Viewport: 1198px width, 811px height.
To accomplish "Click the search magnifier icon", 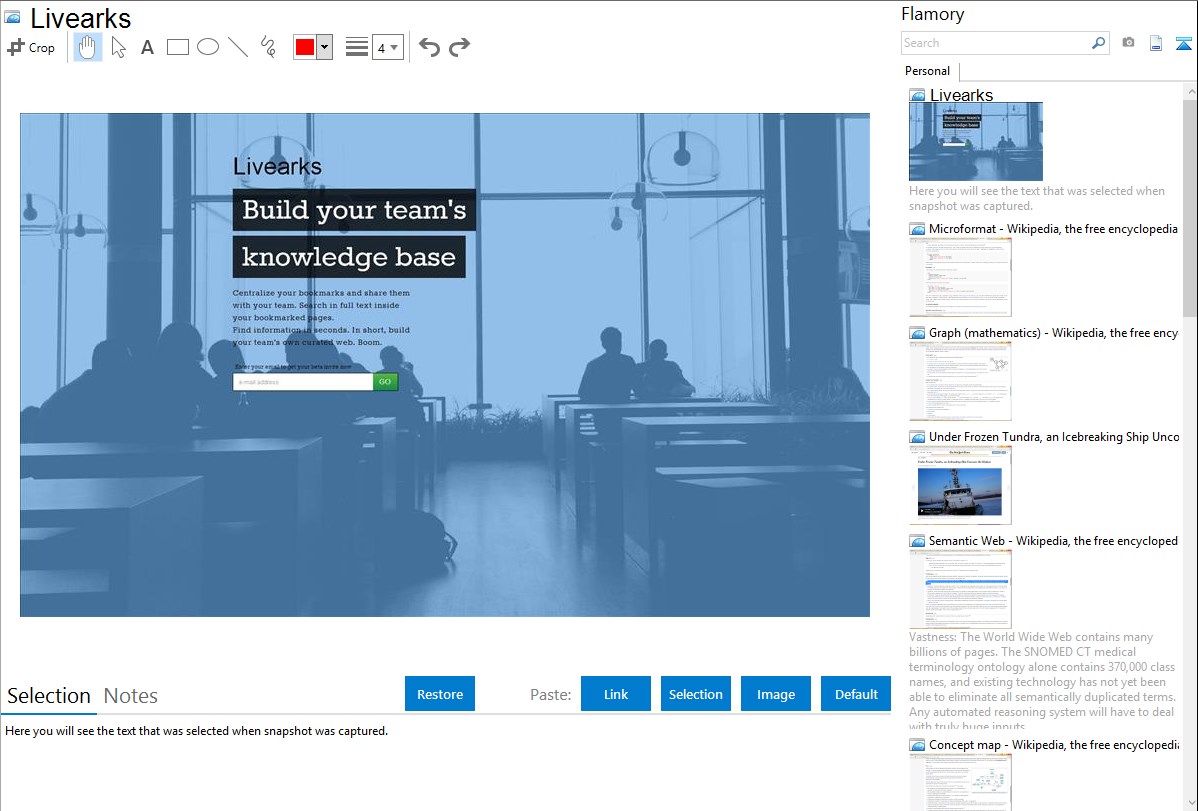I will tap(1099, 43).
